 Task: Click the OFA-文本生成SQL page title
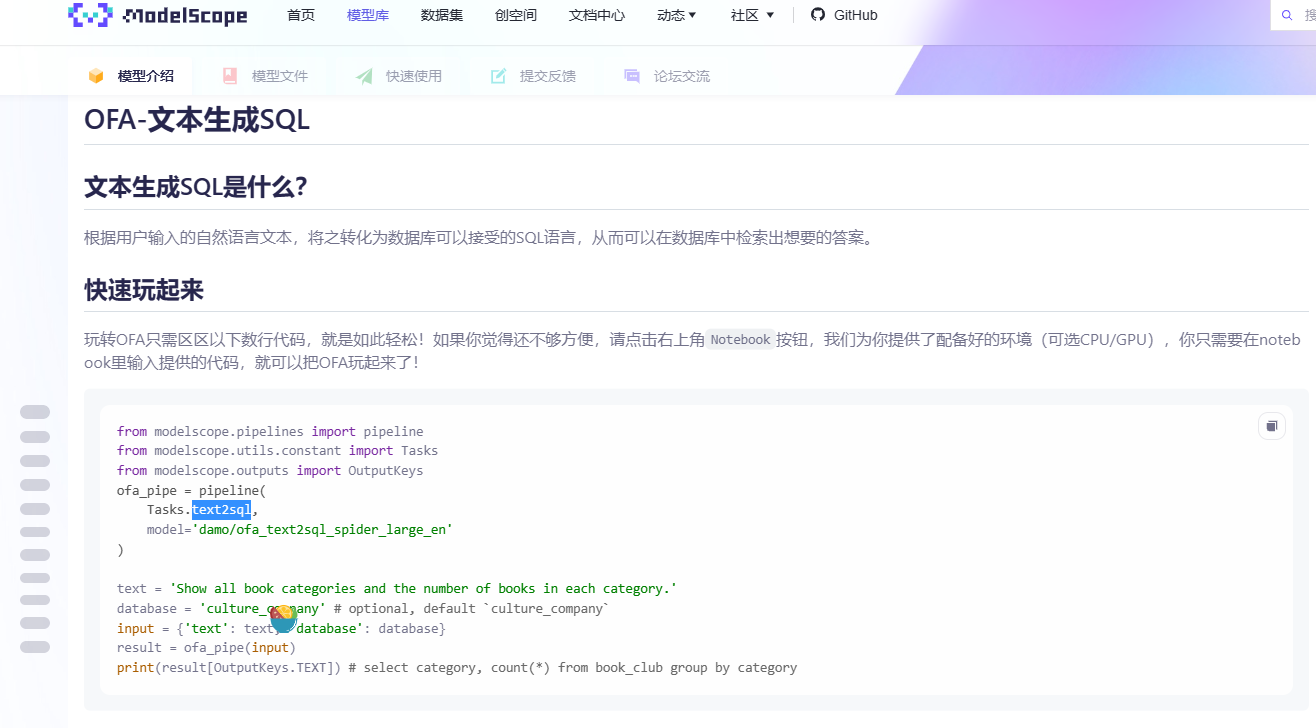[197, 120]
